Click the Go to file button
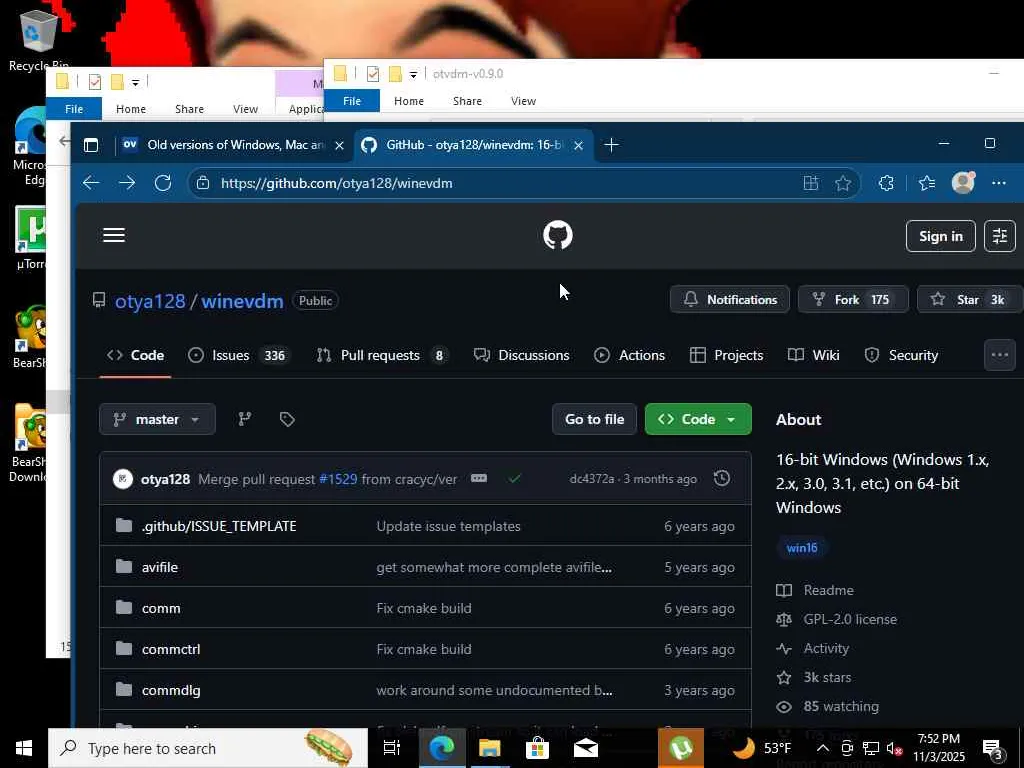The width and height of the screenshot is (1024, 768). 594,419
